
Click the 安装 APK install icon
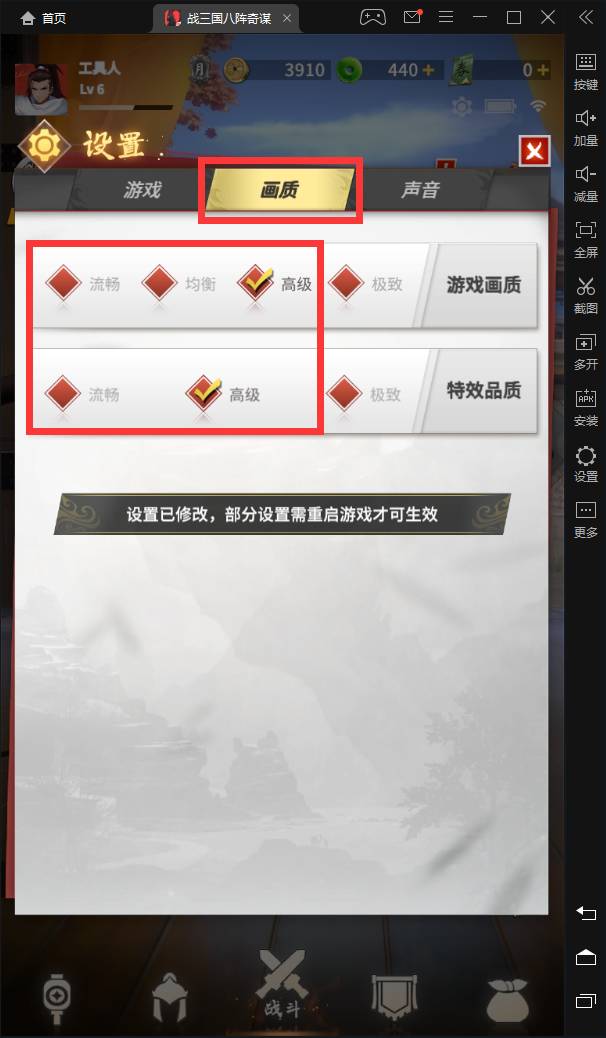point(585,407)
